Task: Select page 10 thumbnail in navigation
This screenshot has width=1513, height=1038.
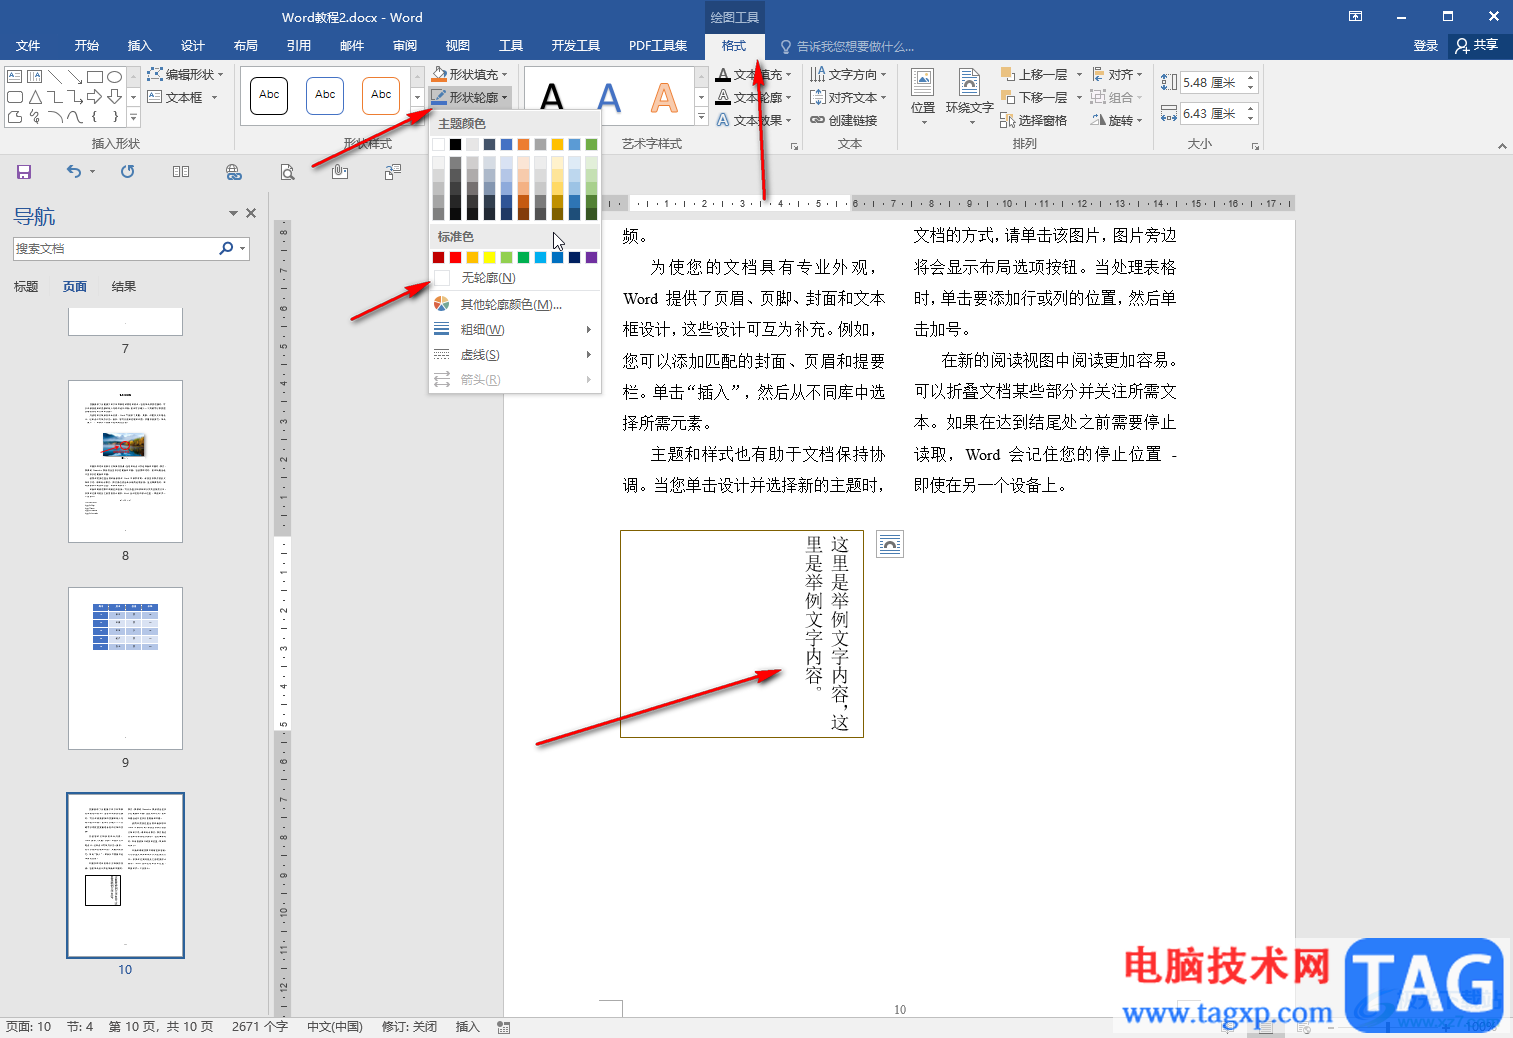Action: click(x=125, y=875)
